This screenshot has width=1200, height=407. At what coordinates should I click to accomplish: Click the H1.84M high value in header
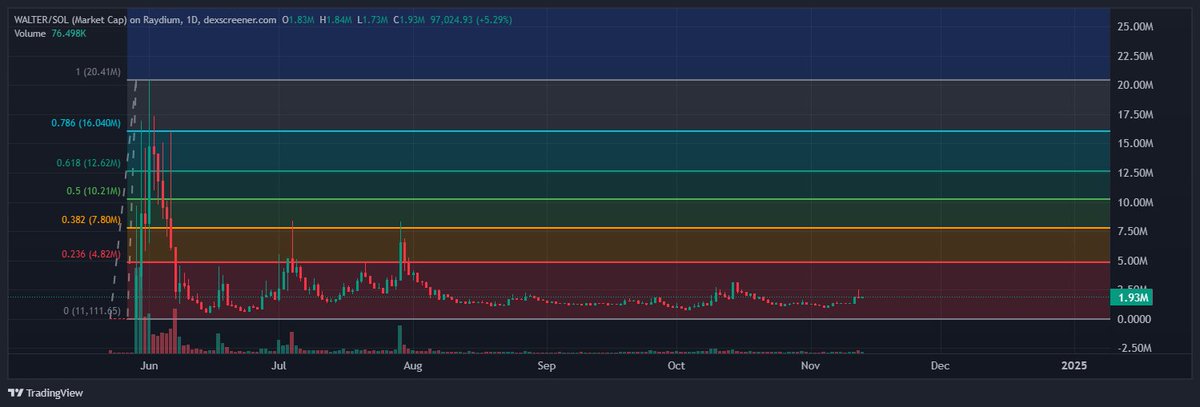pyautogui.click(x=337, y=19)
